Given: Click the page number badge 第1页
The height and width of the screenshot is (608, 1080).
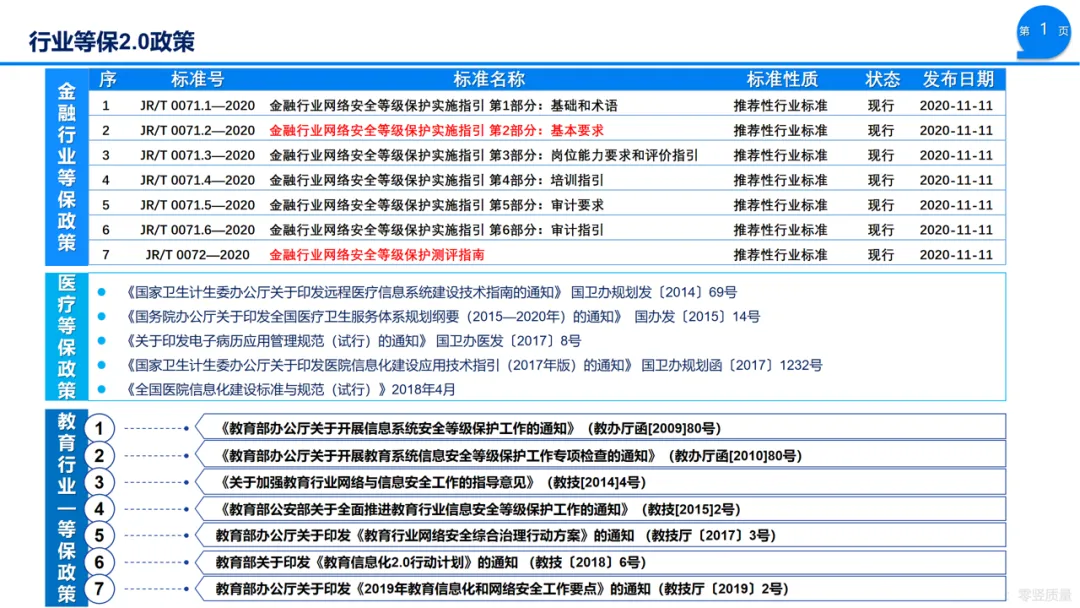Looking at the screenshot, I should tap(1043, 31).
